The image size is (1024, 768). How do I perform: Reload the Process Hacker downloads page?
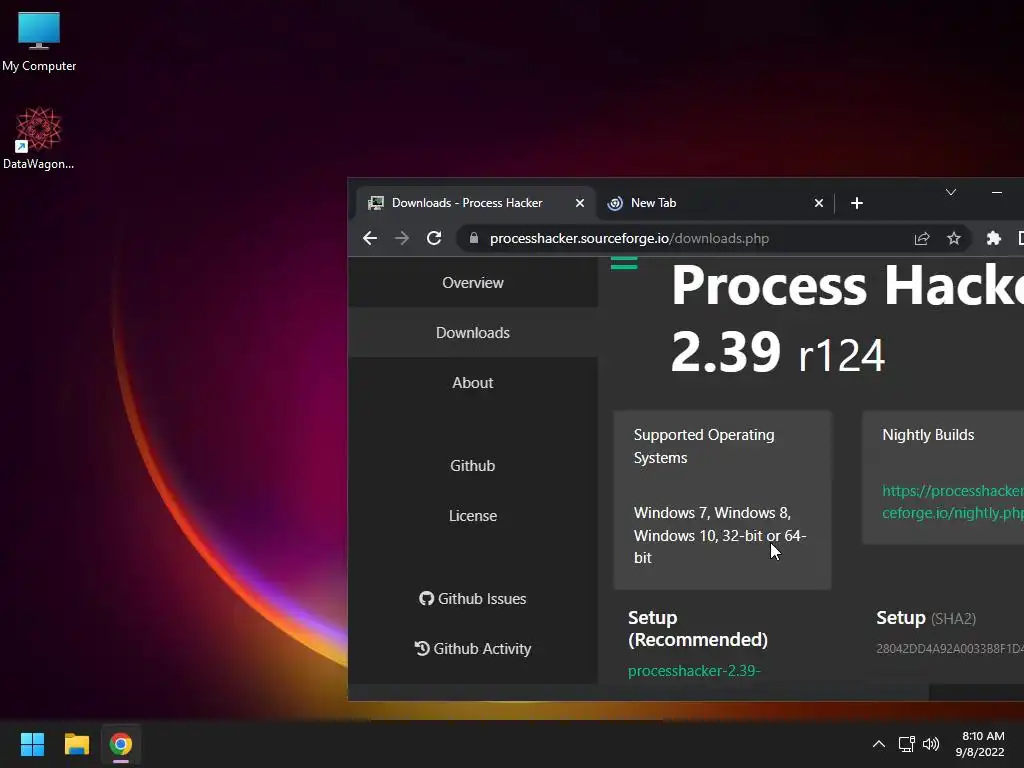tap(434, 238)
